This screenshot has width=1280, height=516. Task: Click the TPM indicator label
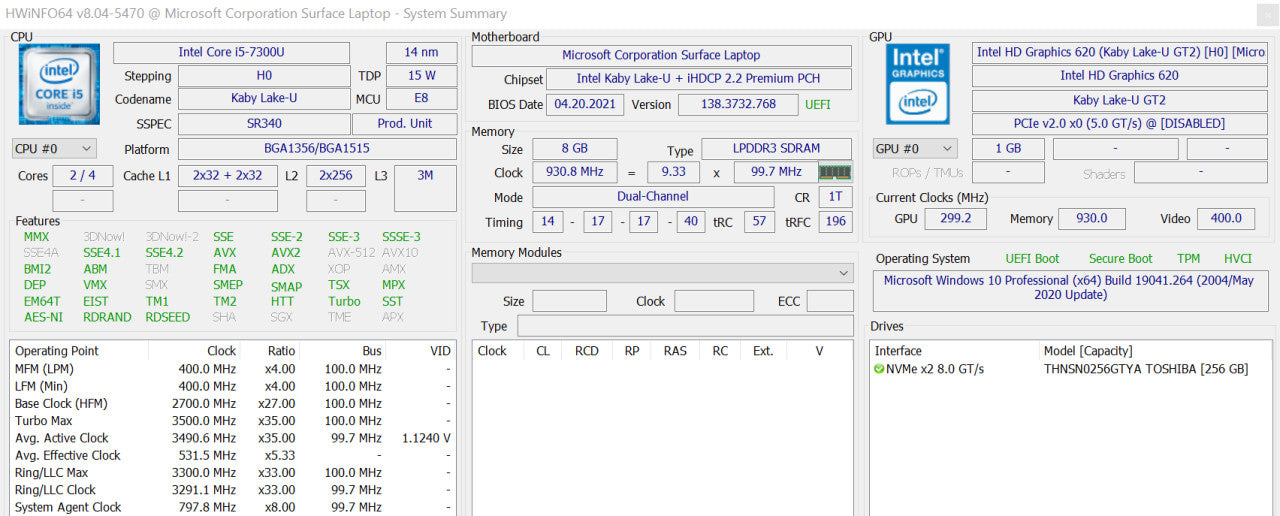point(1188,258)
